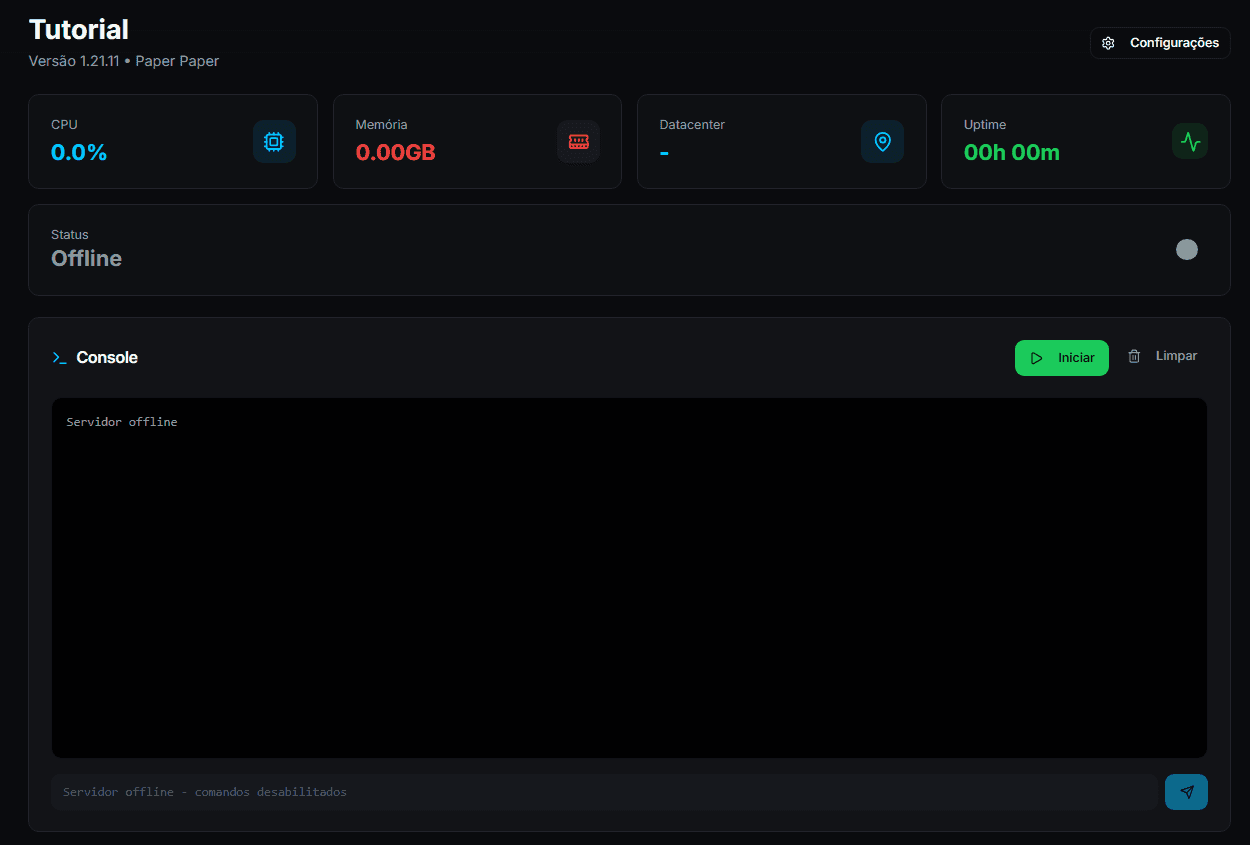Click Limpar to clear the console
This screenshot has height=845, width=1250.
(x=1176, y=355)
